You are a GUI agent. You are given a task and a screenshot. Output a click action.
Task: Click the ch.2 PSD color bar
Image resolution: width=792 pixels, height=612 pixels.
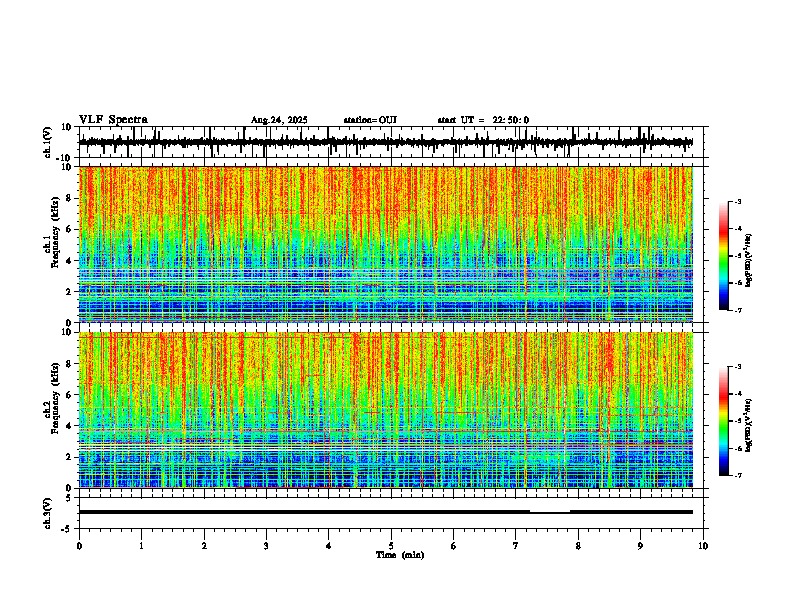(x=724, y=421)
